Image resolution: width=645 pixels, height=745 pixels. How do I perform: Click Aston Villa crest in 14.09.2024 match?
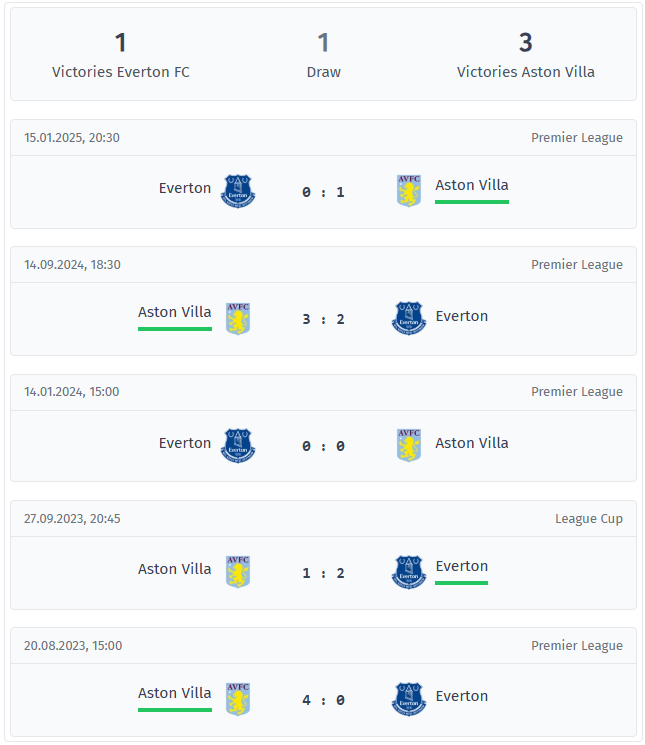[238, 318]
